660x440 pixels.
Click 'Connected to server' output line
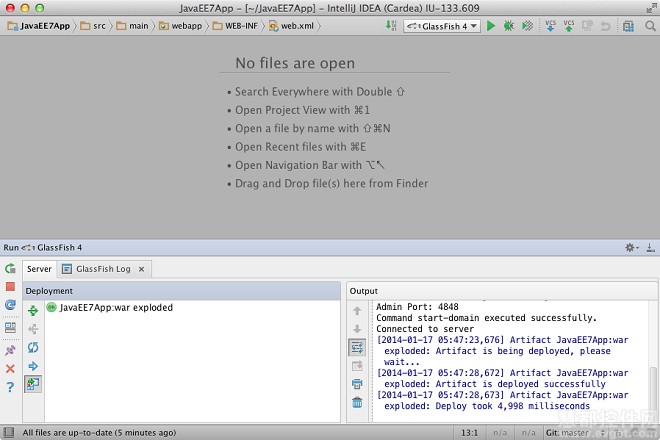(x=425, y=329)
